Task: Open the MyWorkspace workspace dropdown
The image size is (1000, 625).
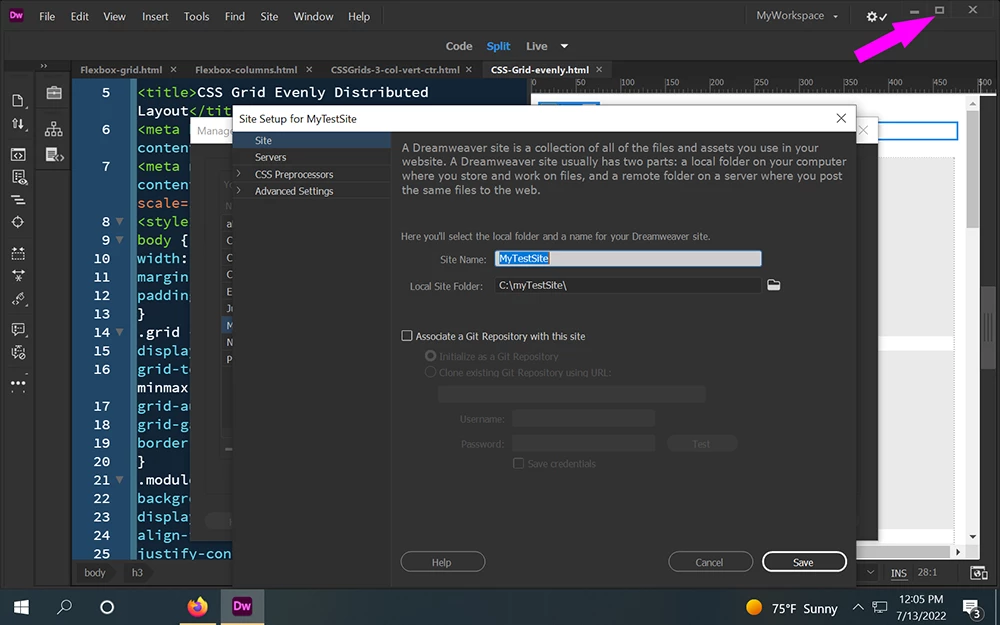Action: point(797,16)
